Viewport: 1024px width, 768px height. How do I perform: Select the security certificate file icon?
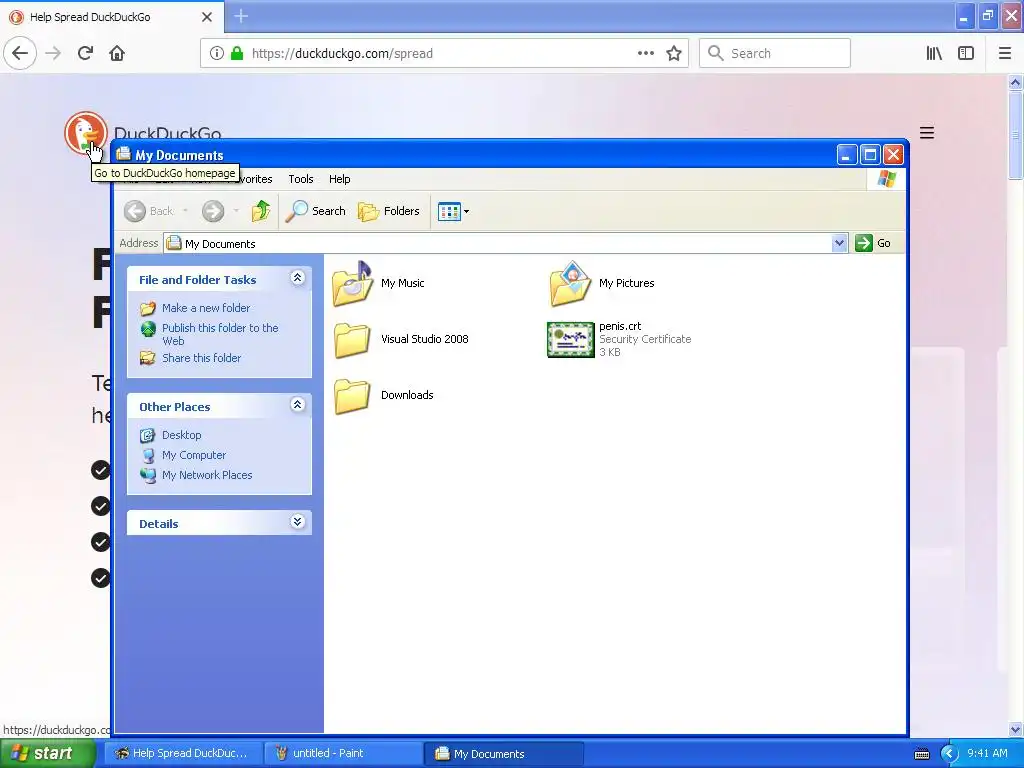(x=570, y=340)
